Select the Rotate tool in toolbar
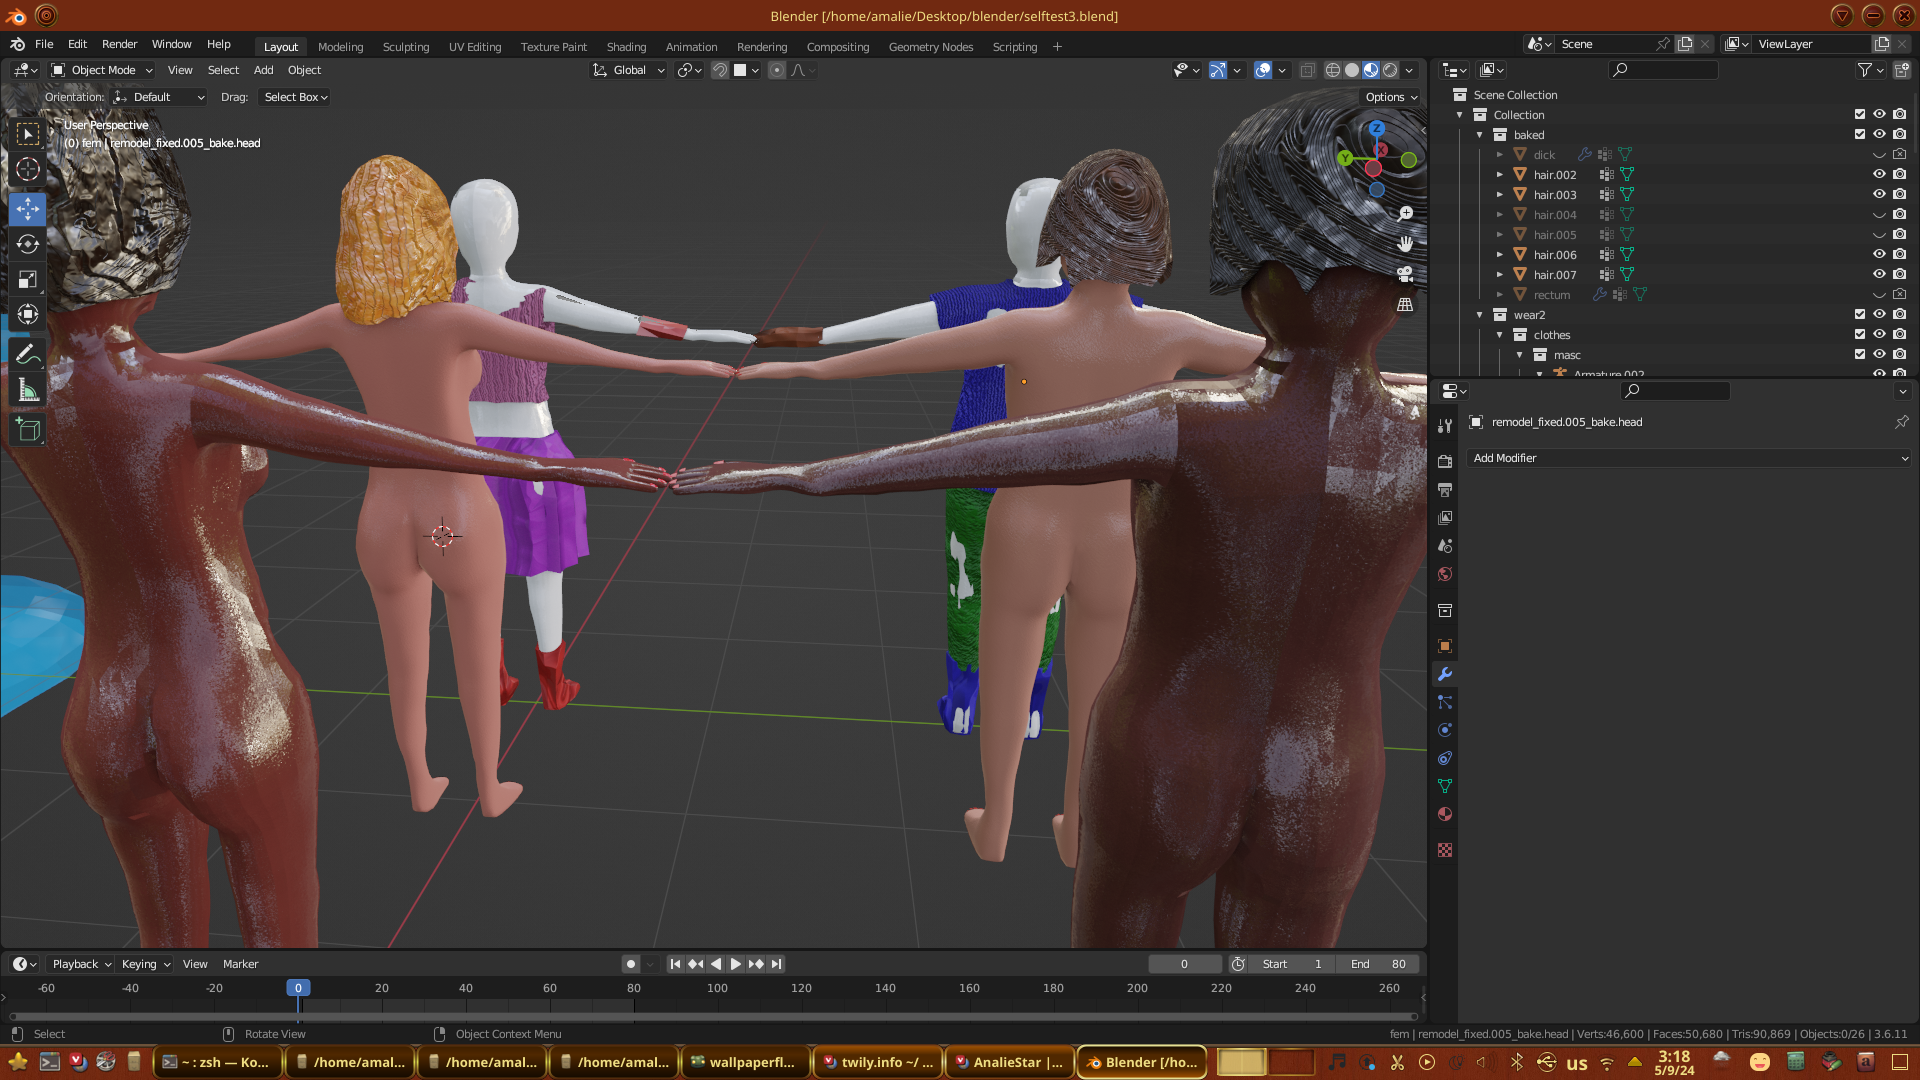 tap(28, 245)
